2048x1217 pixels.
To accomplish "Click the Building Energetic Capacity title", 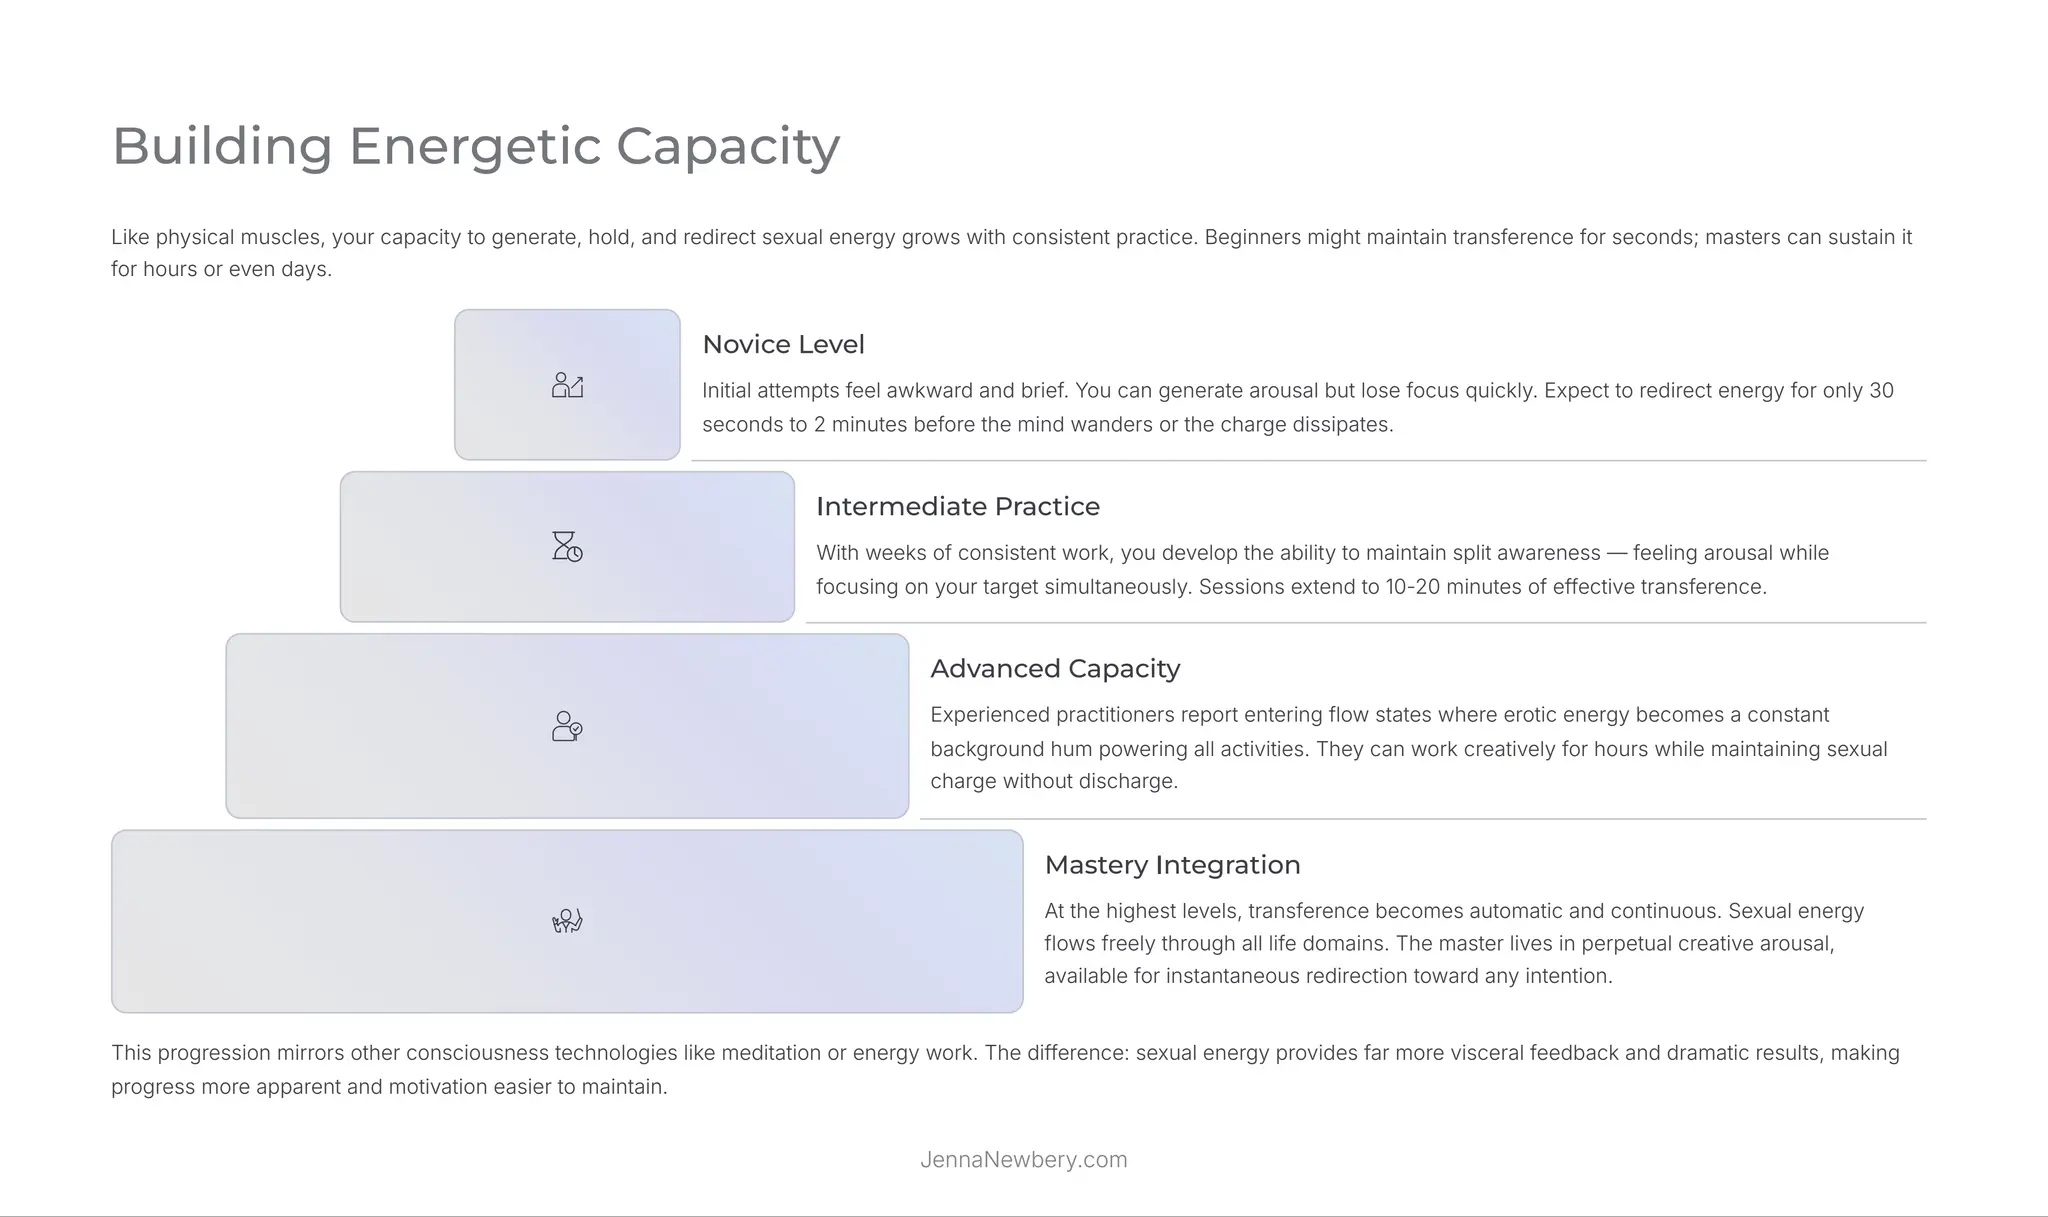I will coord(476,146).
